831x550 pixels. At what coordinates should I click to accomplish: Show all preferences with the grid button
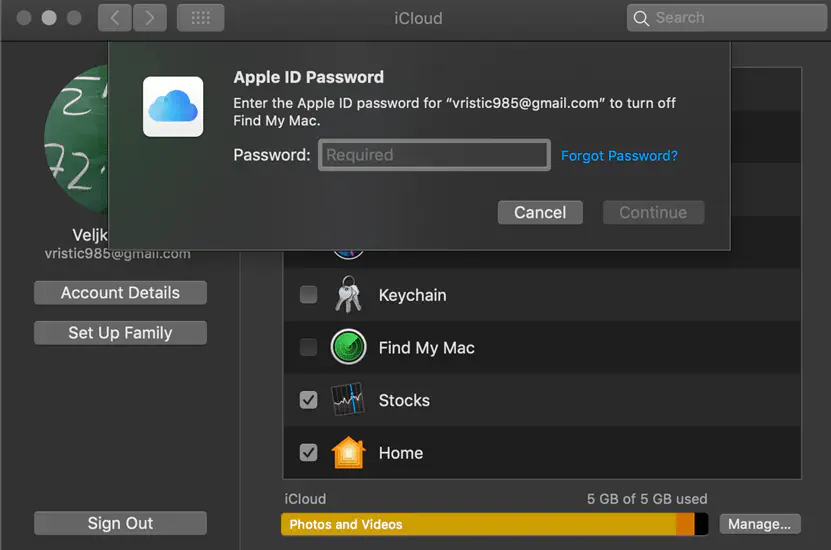(x=200, y=18)
